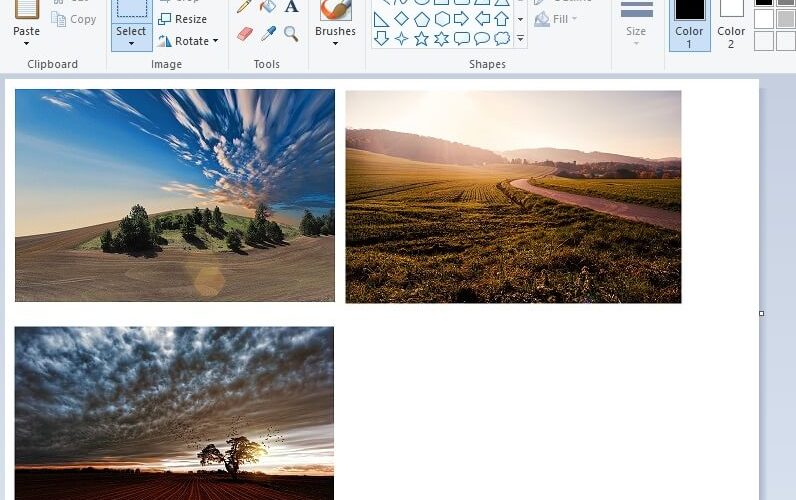The image size is (796, 500).
Task: Select the Eraser tool
Action: (x=244, y=34)
